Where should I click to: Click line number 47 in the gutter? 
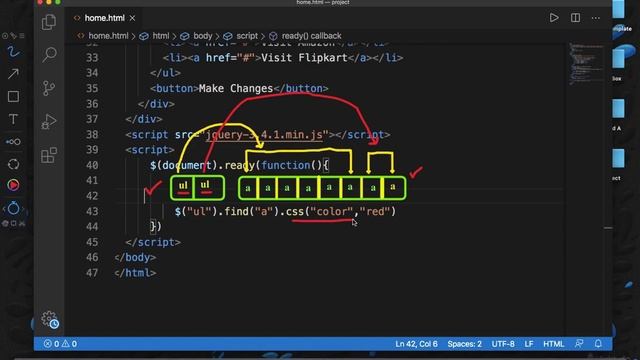(92, 273)
